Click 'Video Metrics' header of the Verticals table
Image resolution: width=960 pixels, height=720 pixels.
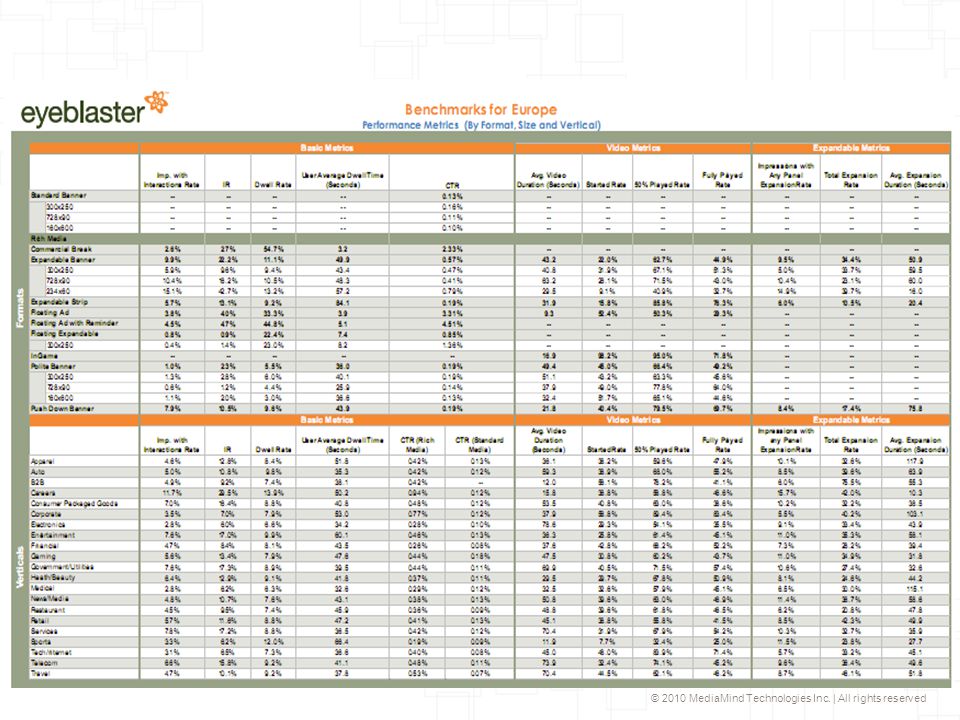coord(633,420)
